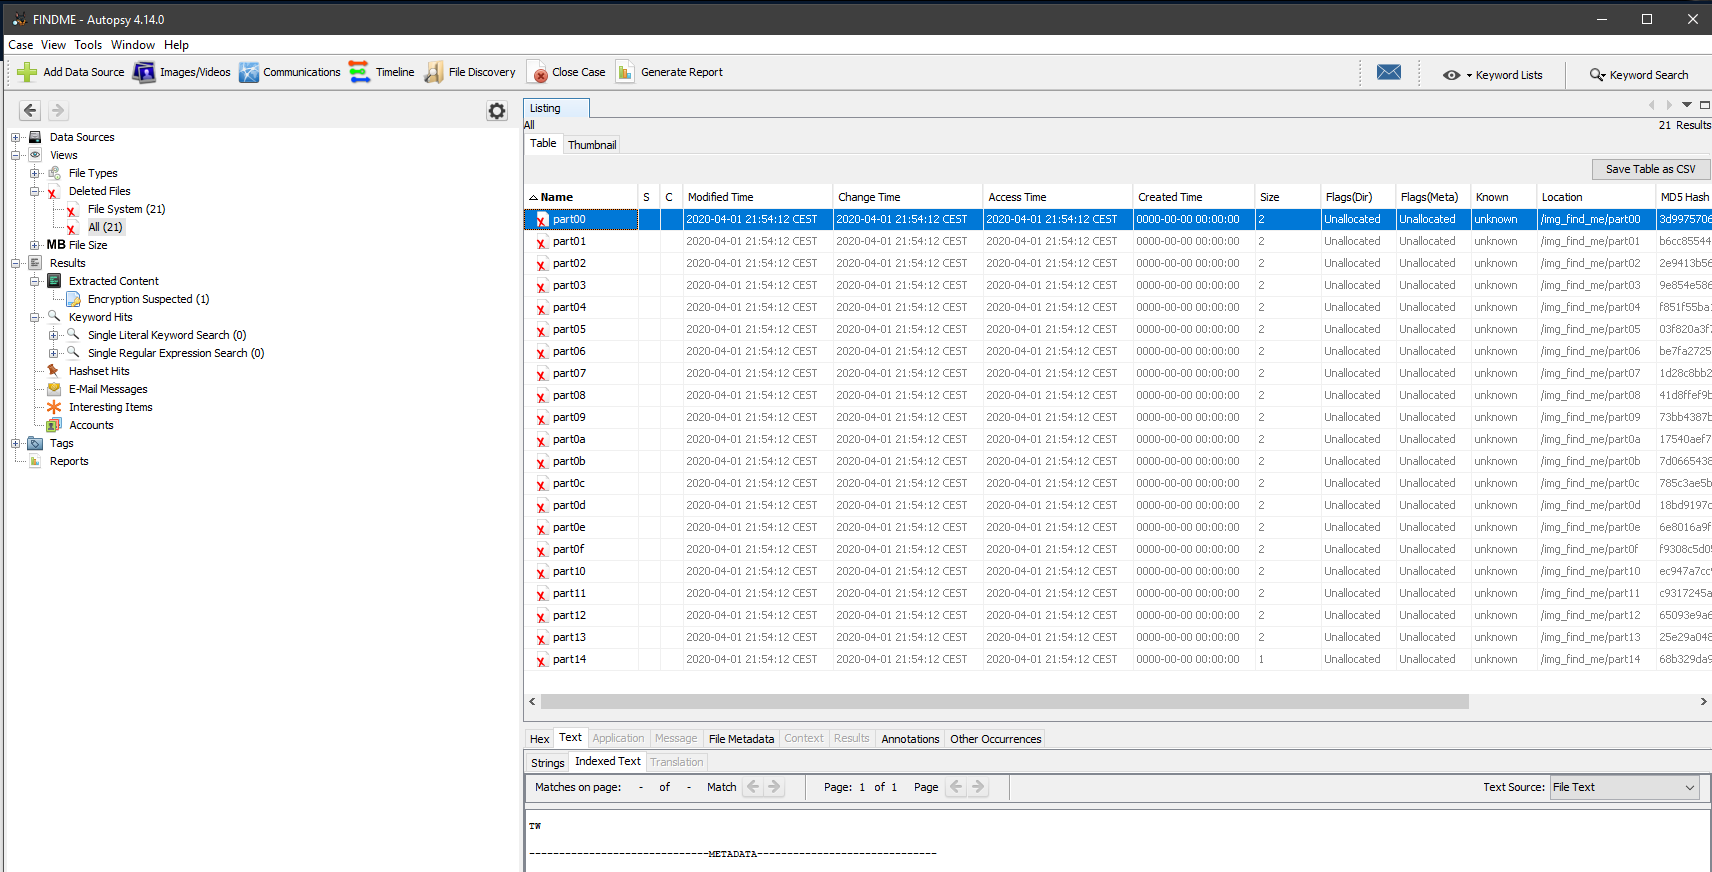Click Save Table as CSV button
This screenshot has width=1712, height=872.
coord(1650,169)
